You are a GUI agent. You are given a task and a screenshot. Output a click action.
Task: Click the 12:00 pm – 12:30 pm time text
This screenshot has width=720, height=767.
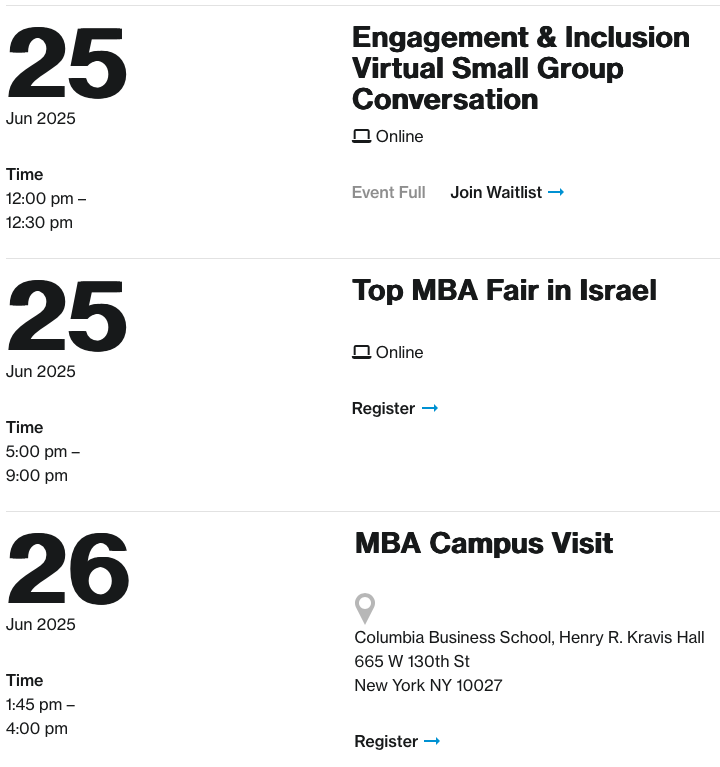point(46,210)
